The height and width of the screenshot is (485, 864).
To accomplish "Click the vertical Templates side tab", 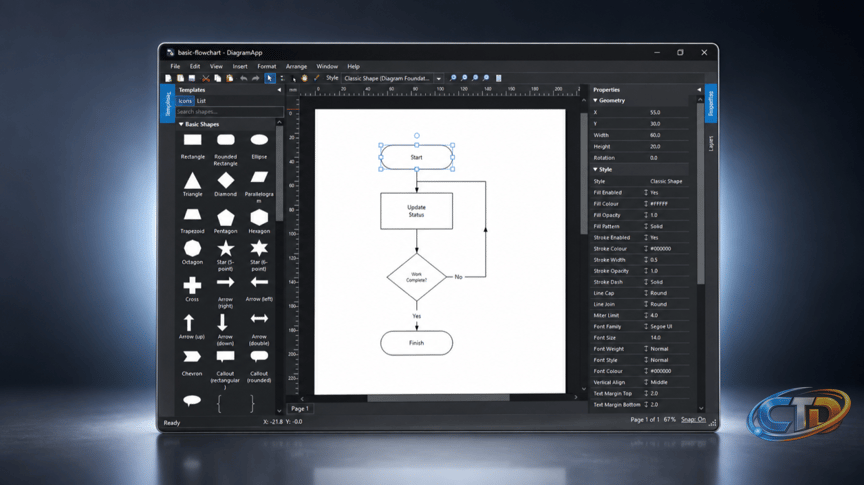I will (168, 103).
